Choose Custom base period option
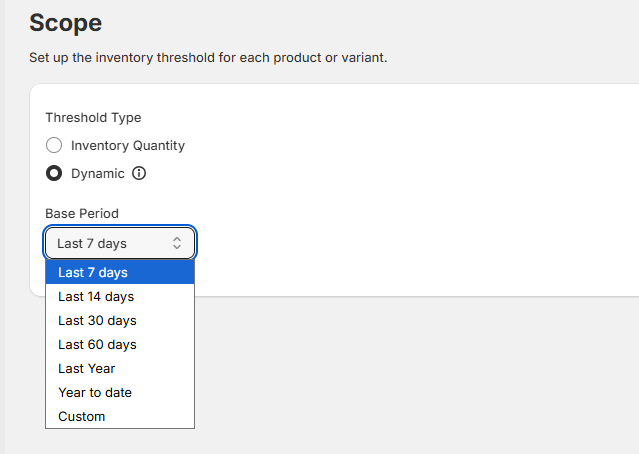The image size is (639, 454). 120,416
